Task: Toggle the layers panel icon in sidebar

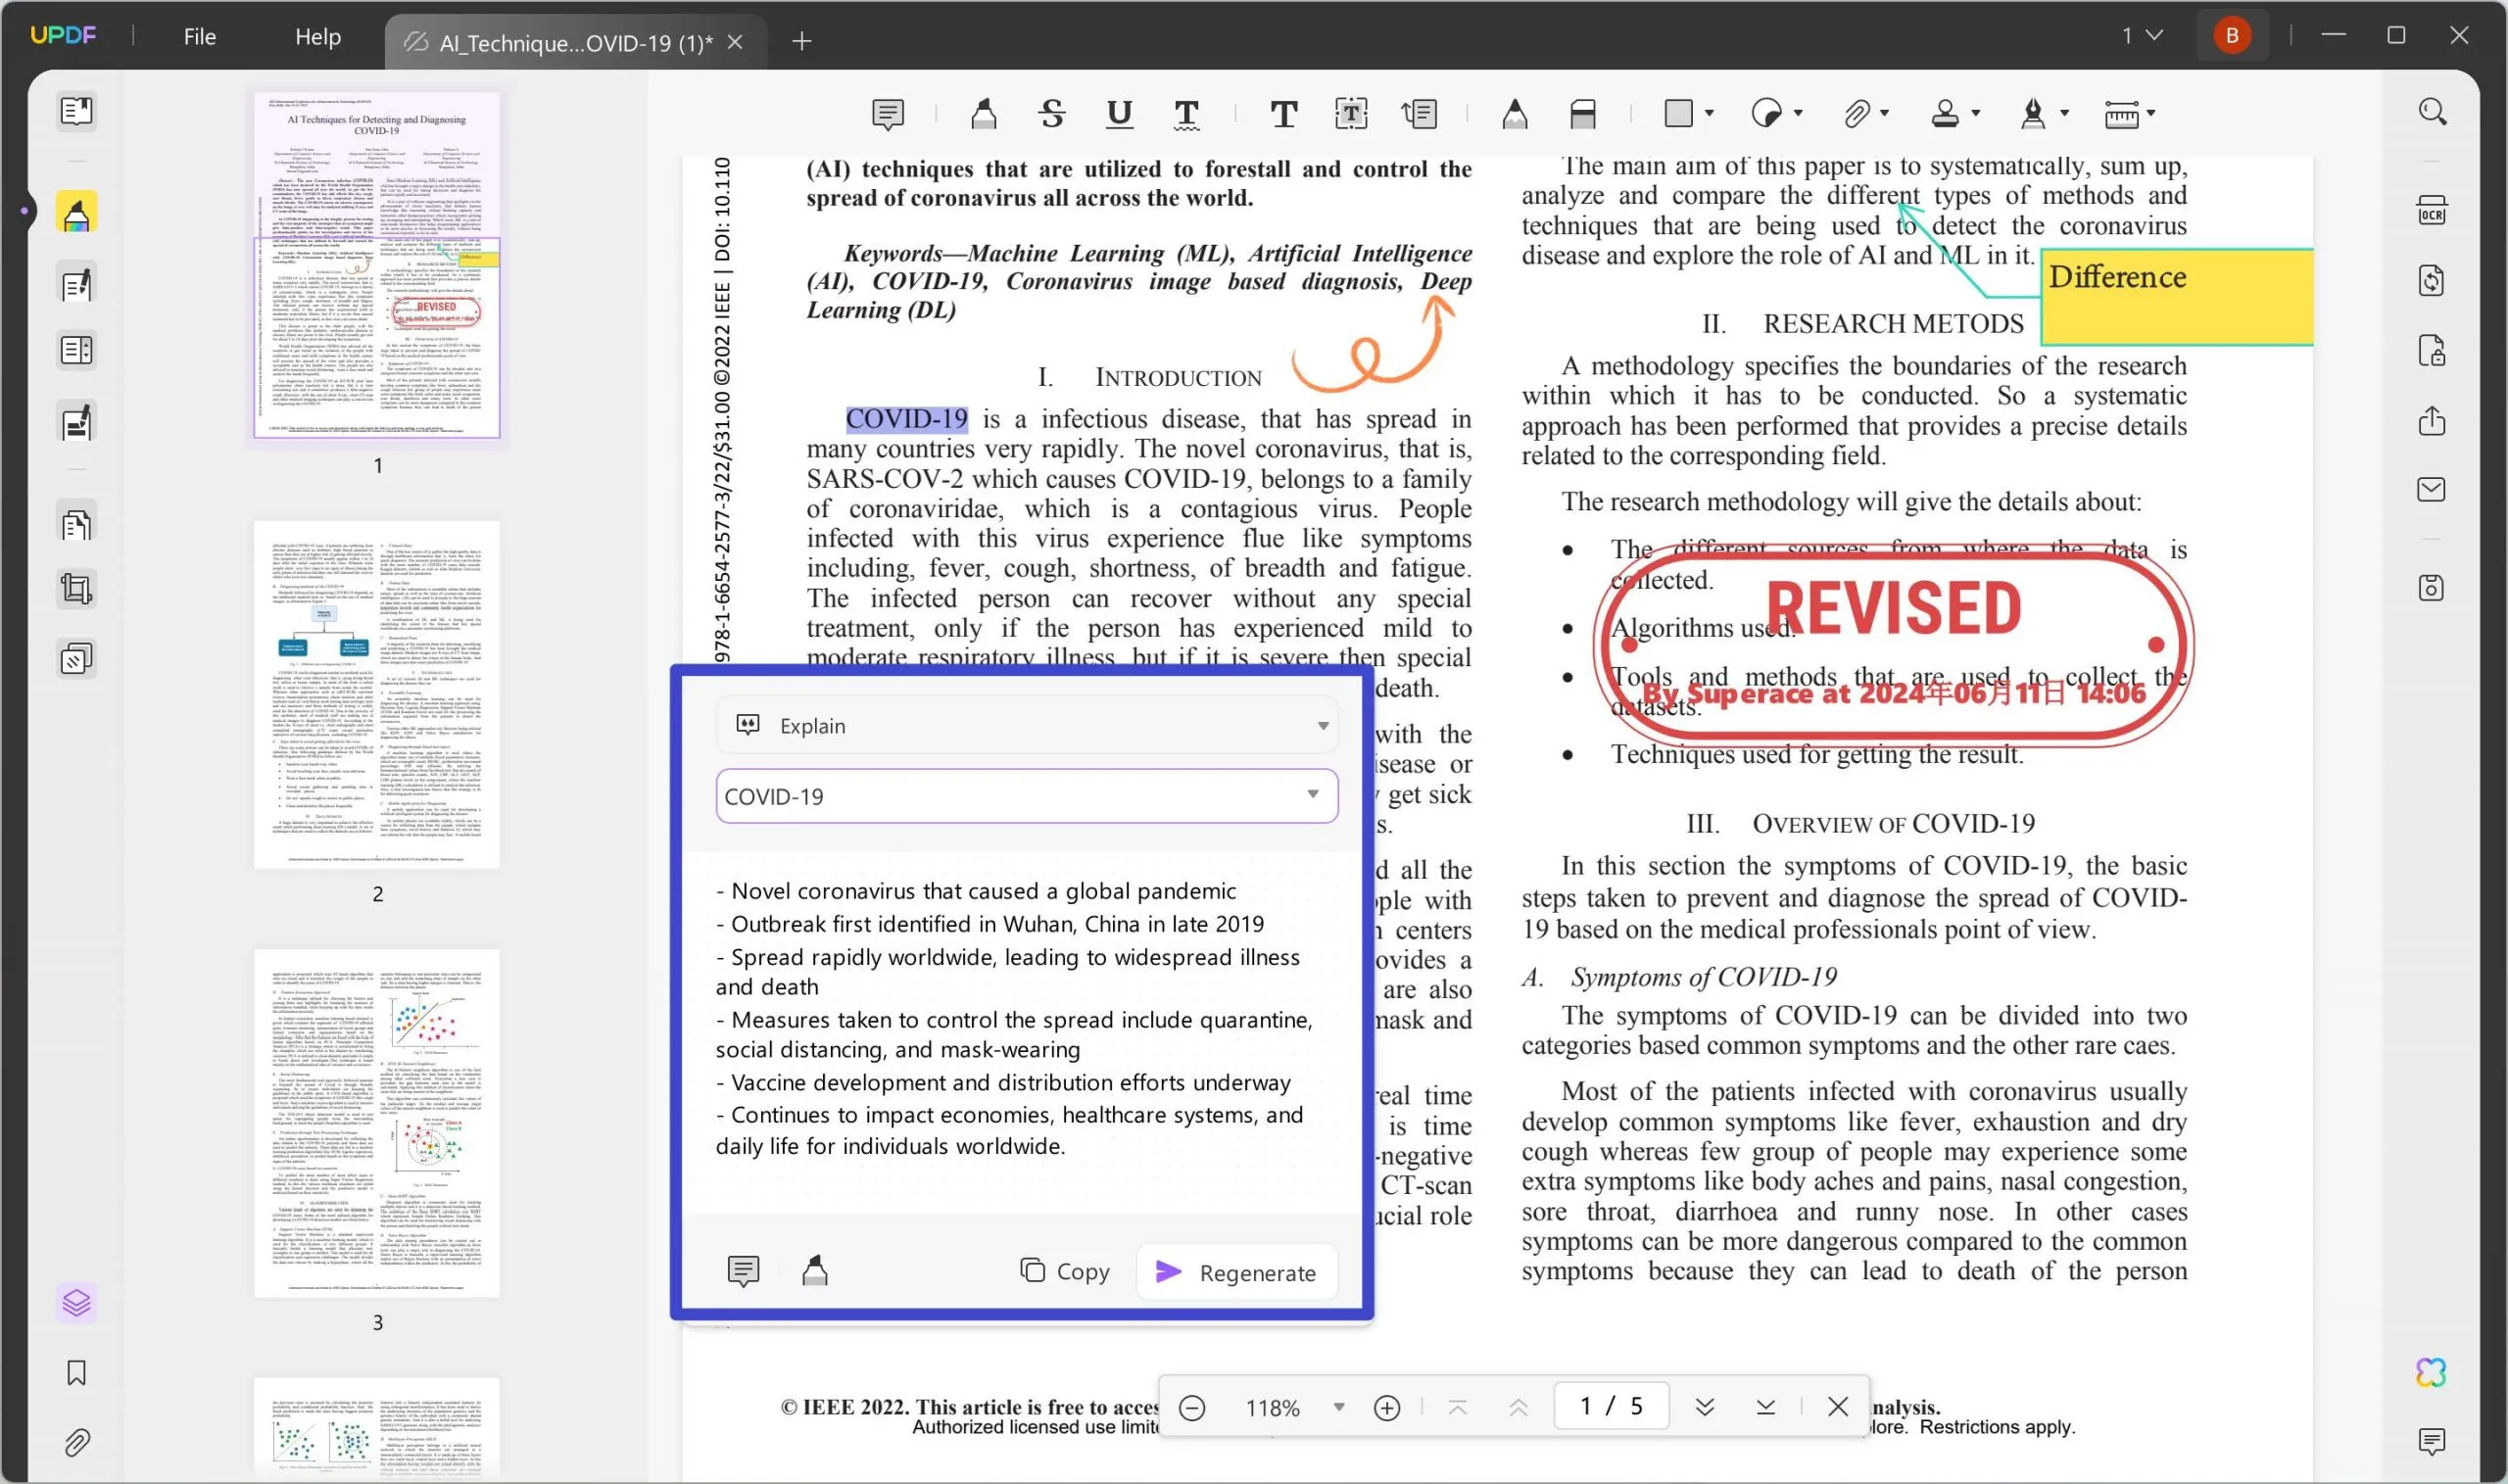Action: pos(74,1302)
